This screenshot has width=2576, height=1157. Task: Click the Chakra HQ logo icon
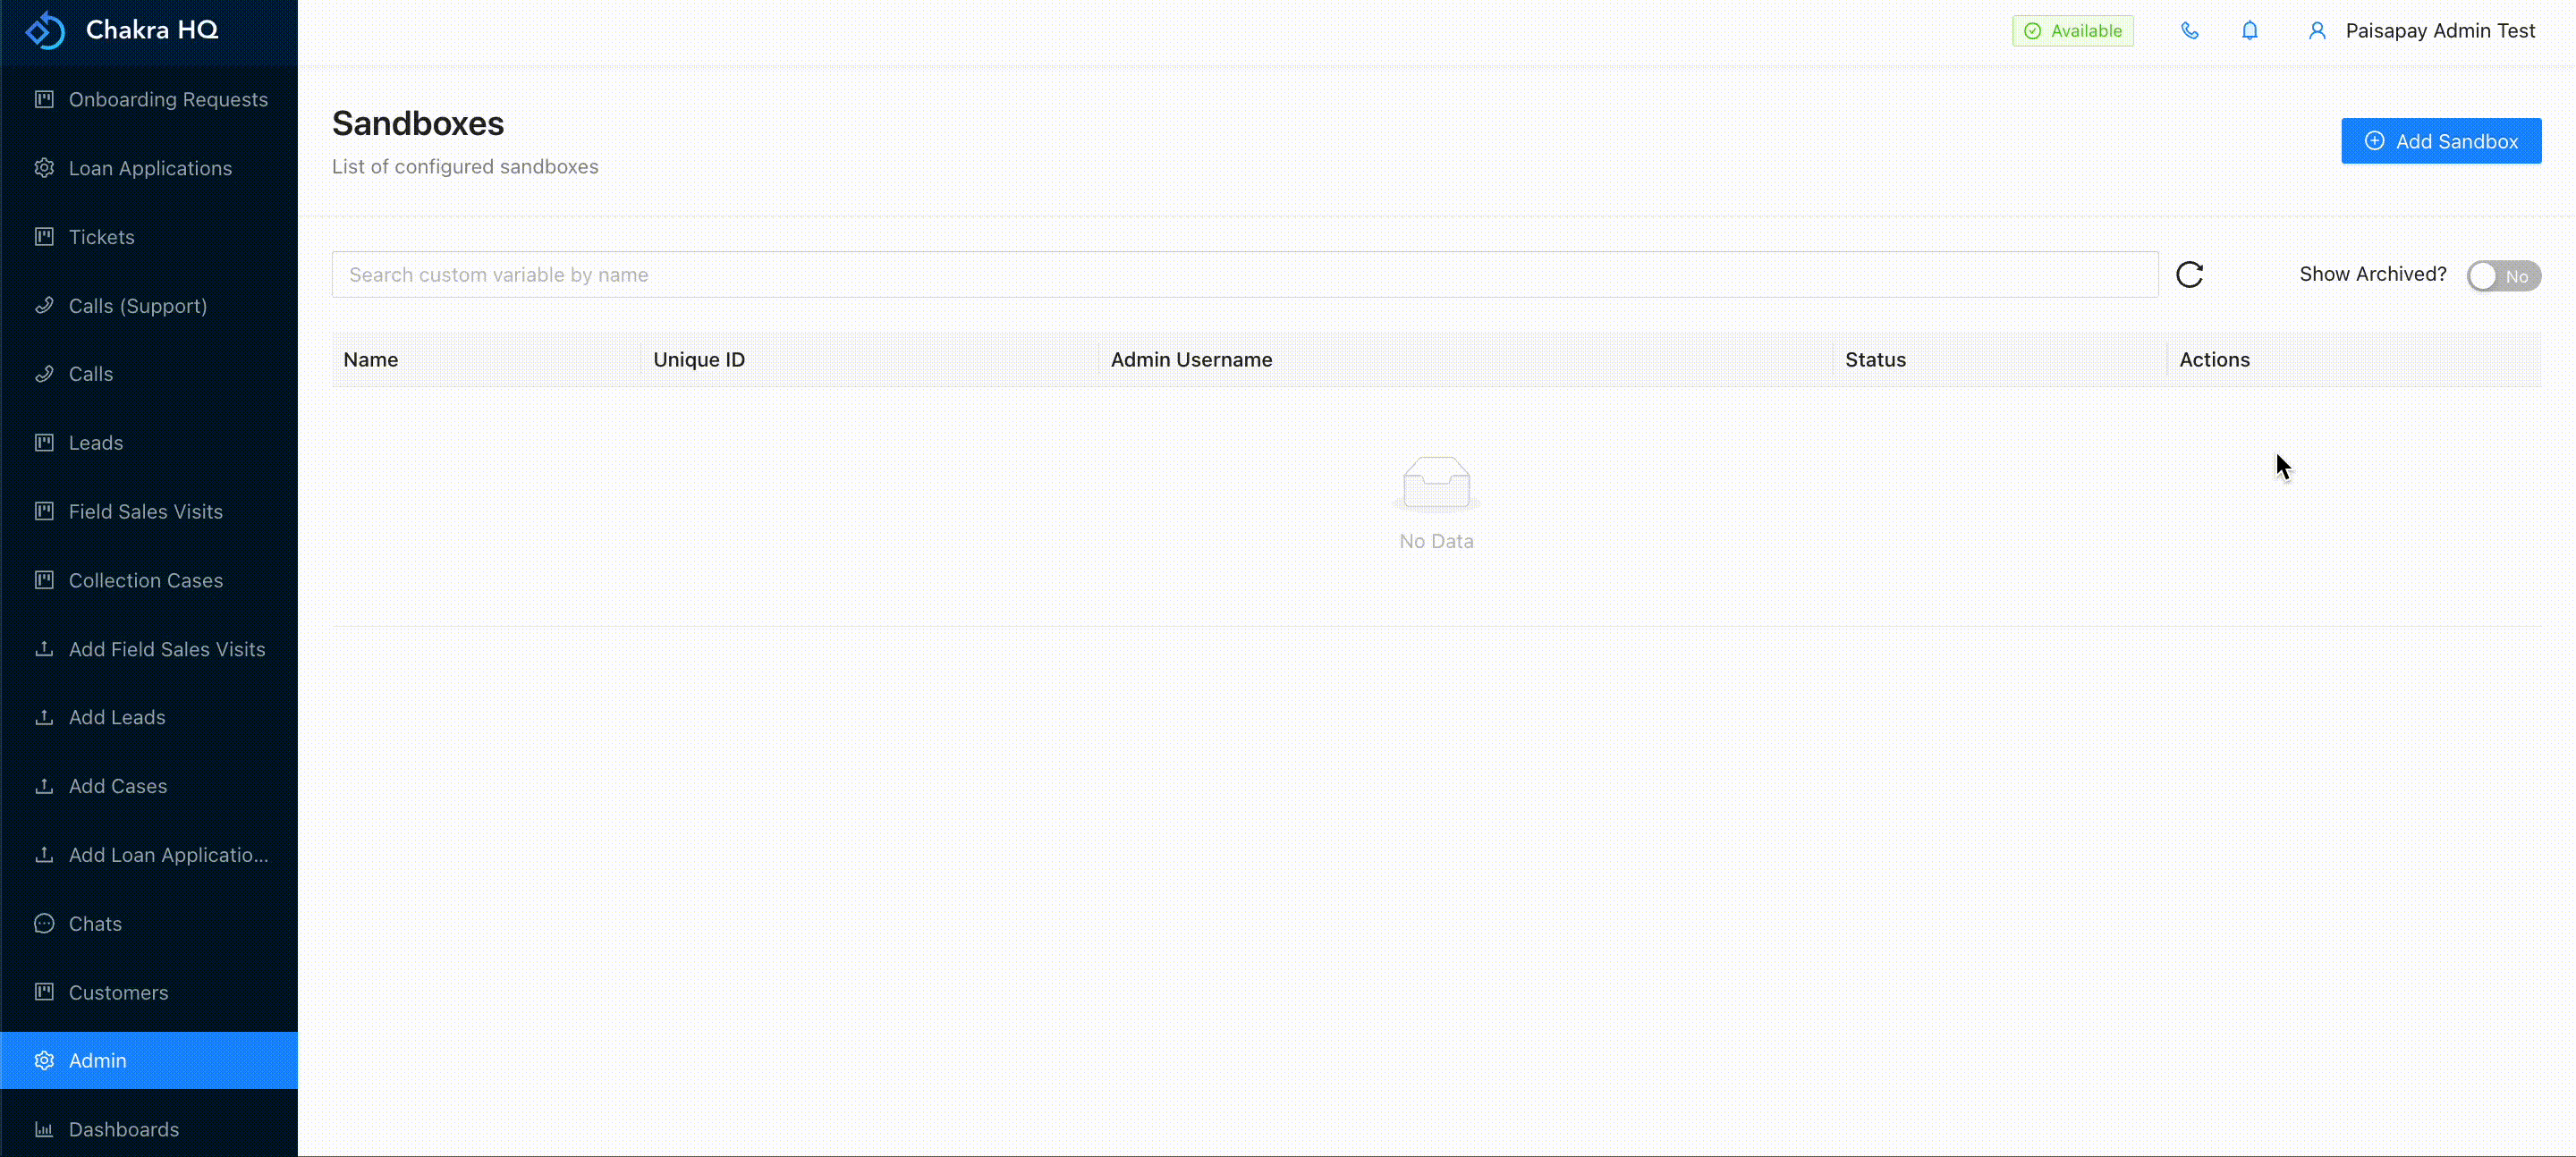tap(45, 30)
